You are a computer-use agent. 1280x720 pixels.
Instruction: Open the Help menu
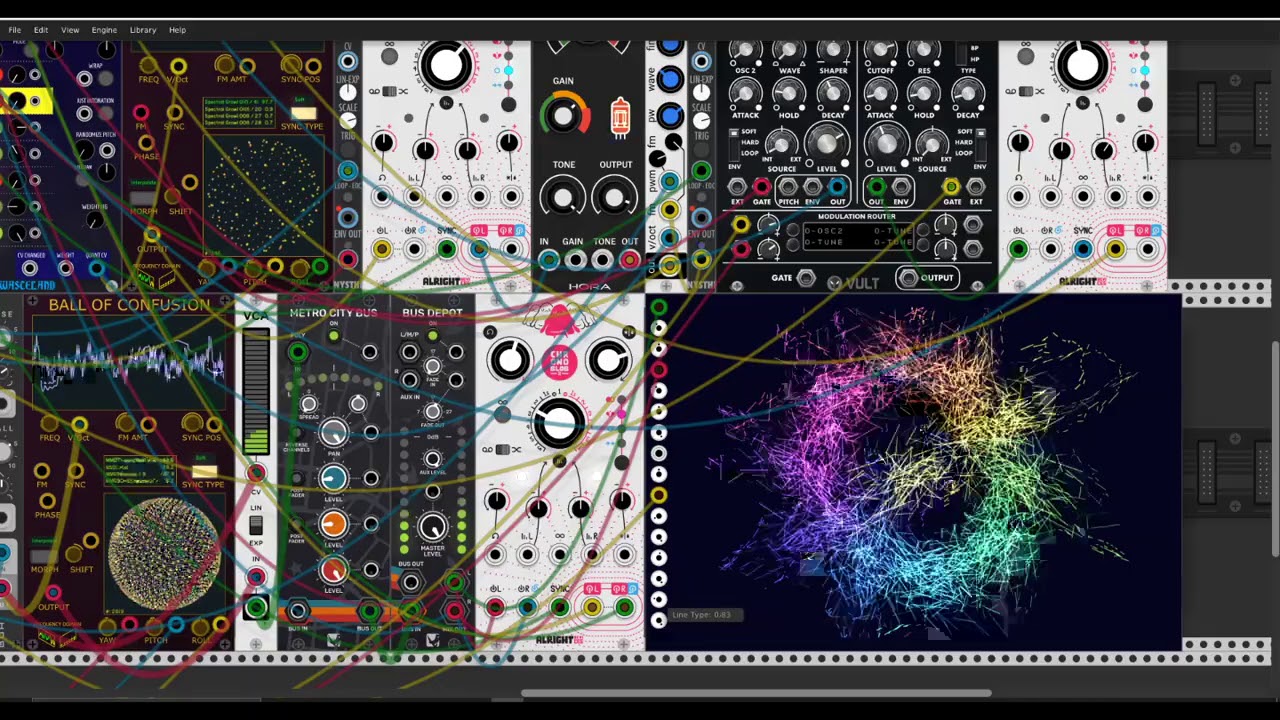click(177, 30)
